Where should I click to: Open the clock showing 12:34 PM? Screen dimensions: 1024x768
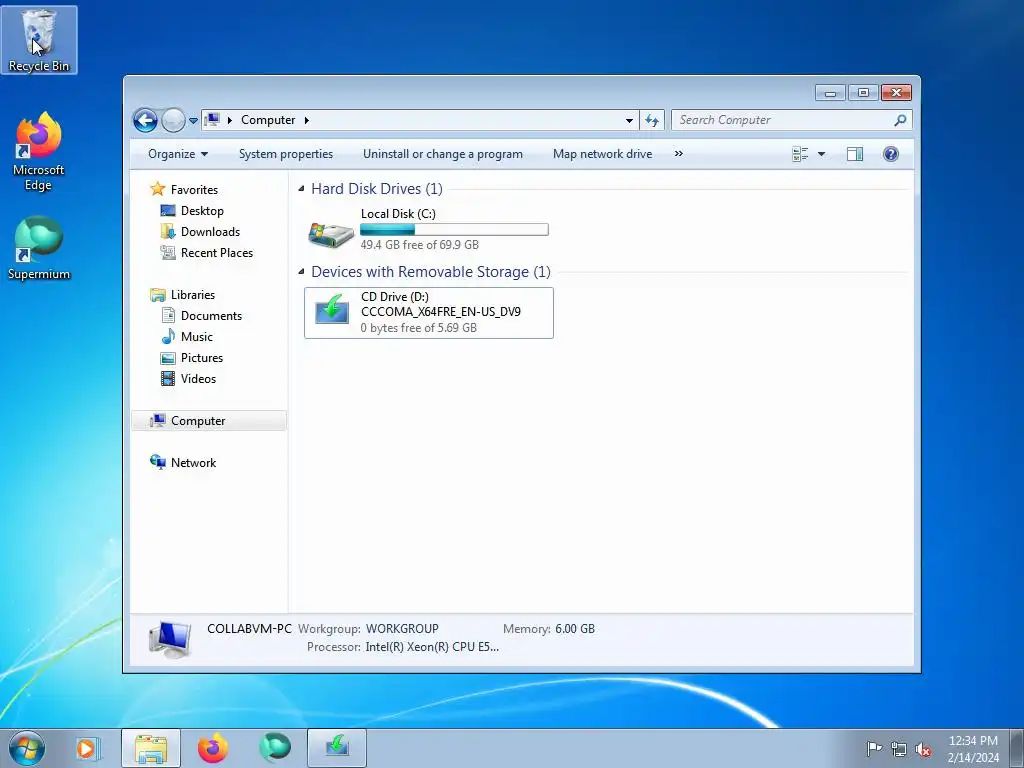(x=973, y=749)
